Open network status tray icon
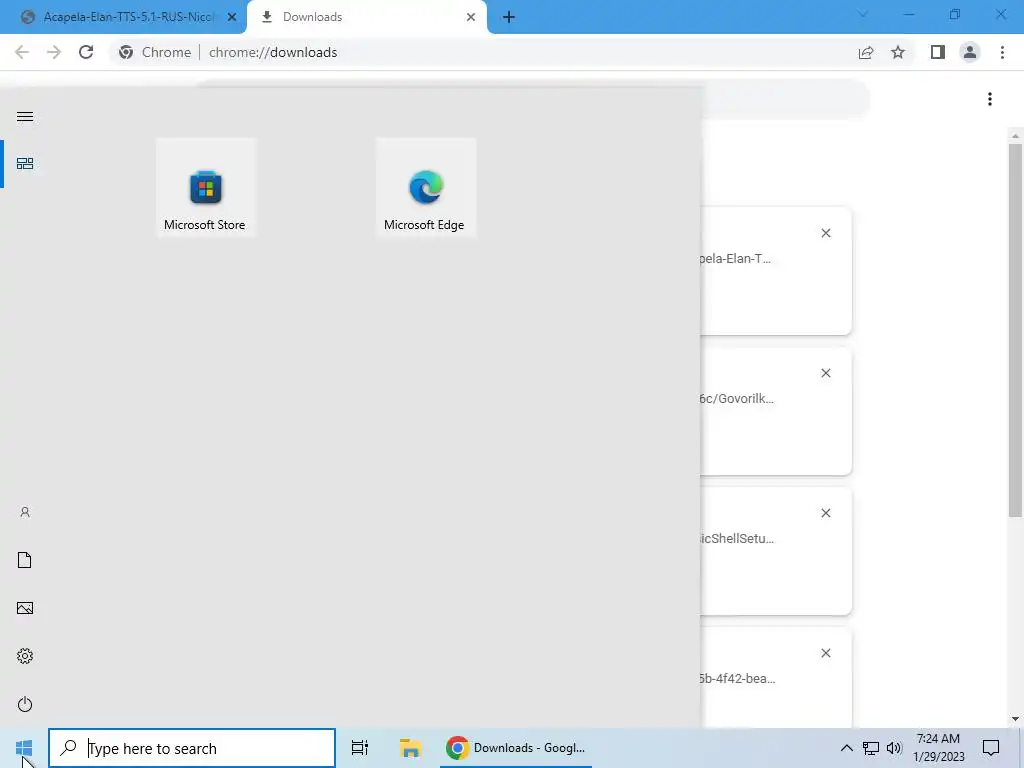This screenshot has width=1024, height=768. coord(871,748)
